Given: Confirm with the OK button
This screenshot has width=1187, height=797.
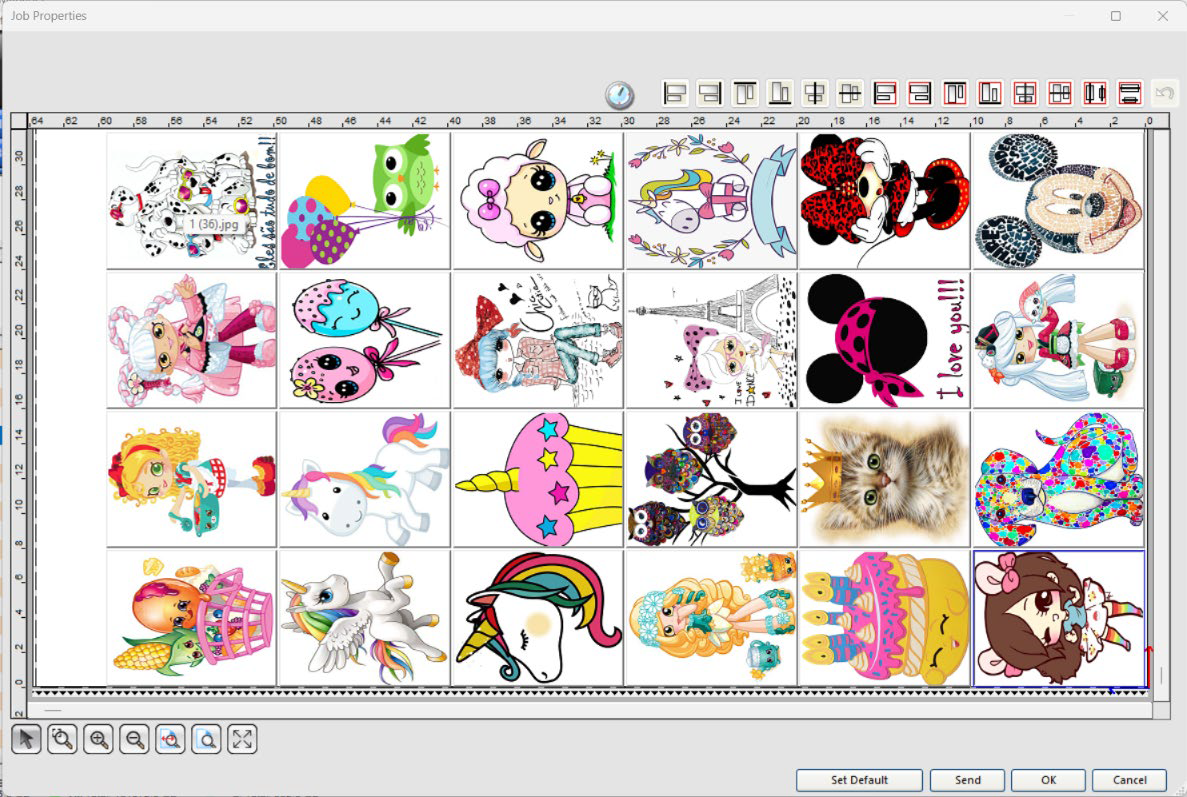Looking at the screenshot, I should [x=1048, y=780].
